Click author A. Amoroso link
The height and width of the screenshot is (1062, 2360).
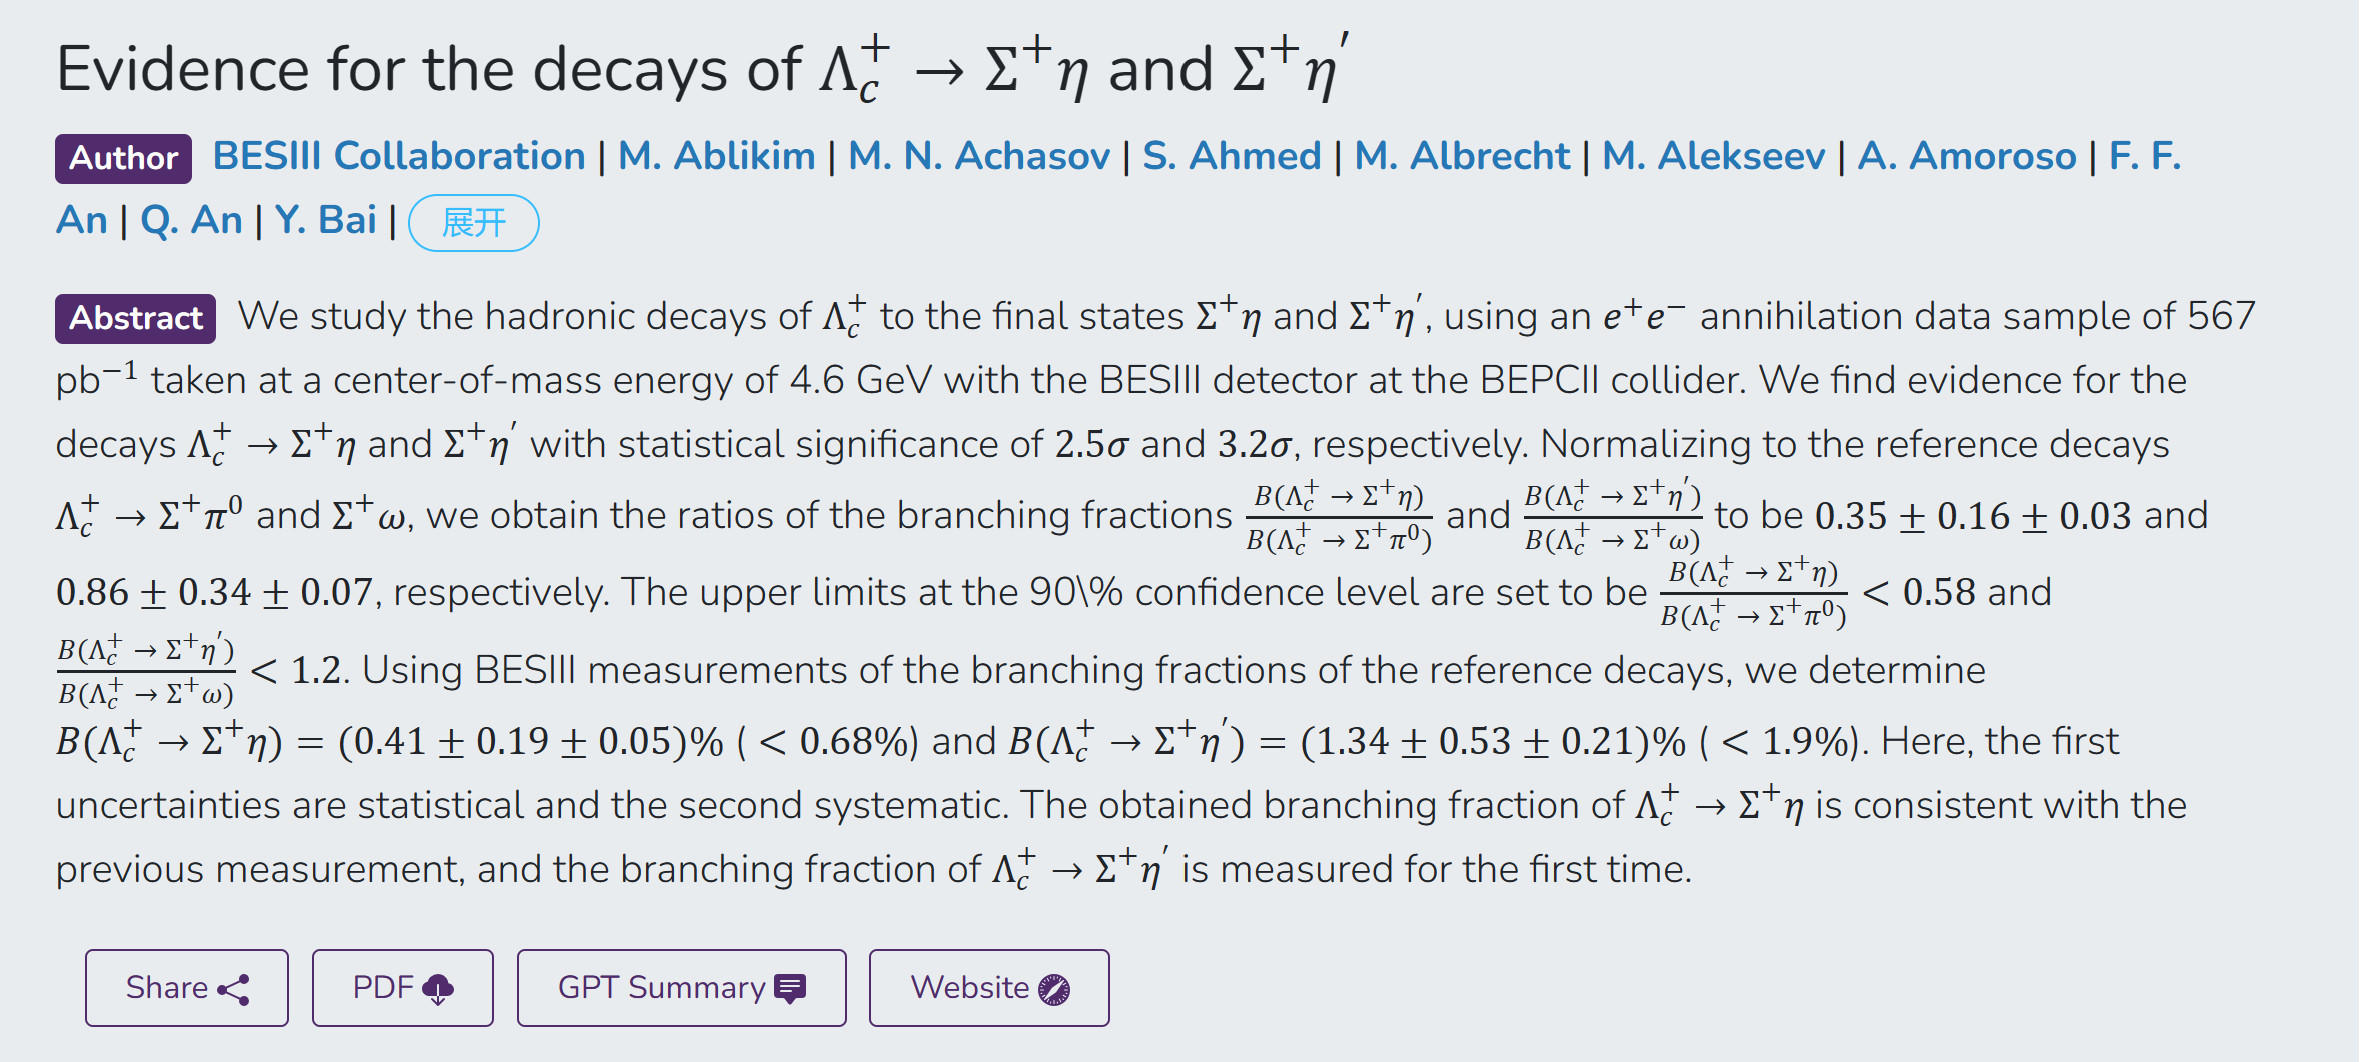1967,157
